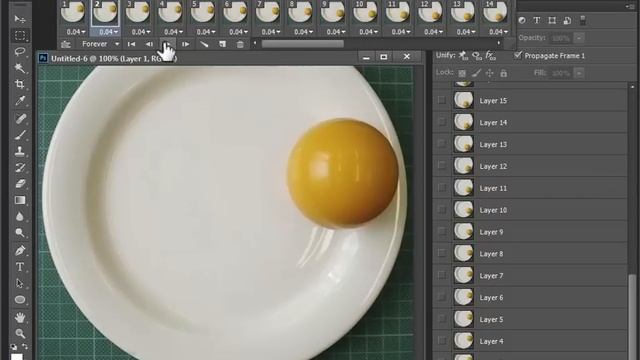Select the Horizontal Type tool
Image resolution: width=640 pixels, height=360 pixels.
(x=20, y=267)
